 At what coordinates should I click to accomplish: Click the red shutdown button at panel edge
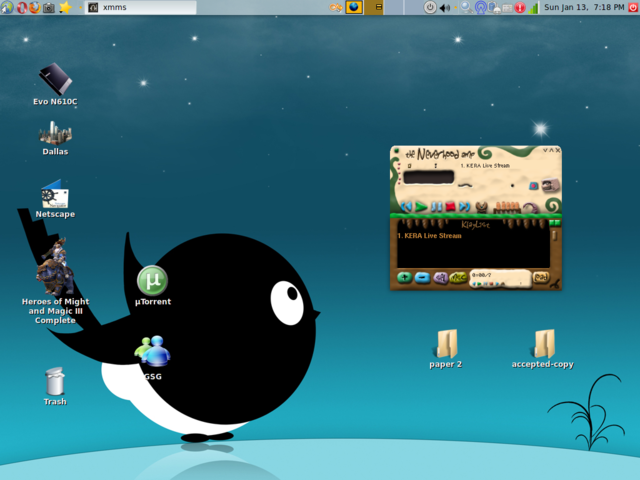(x=633, y=7)
